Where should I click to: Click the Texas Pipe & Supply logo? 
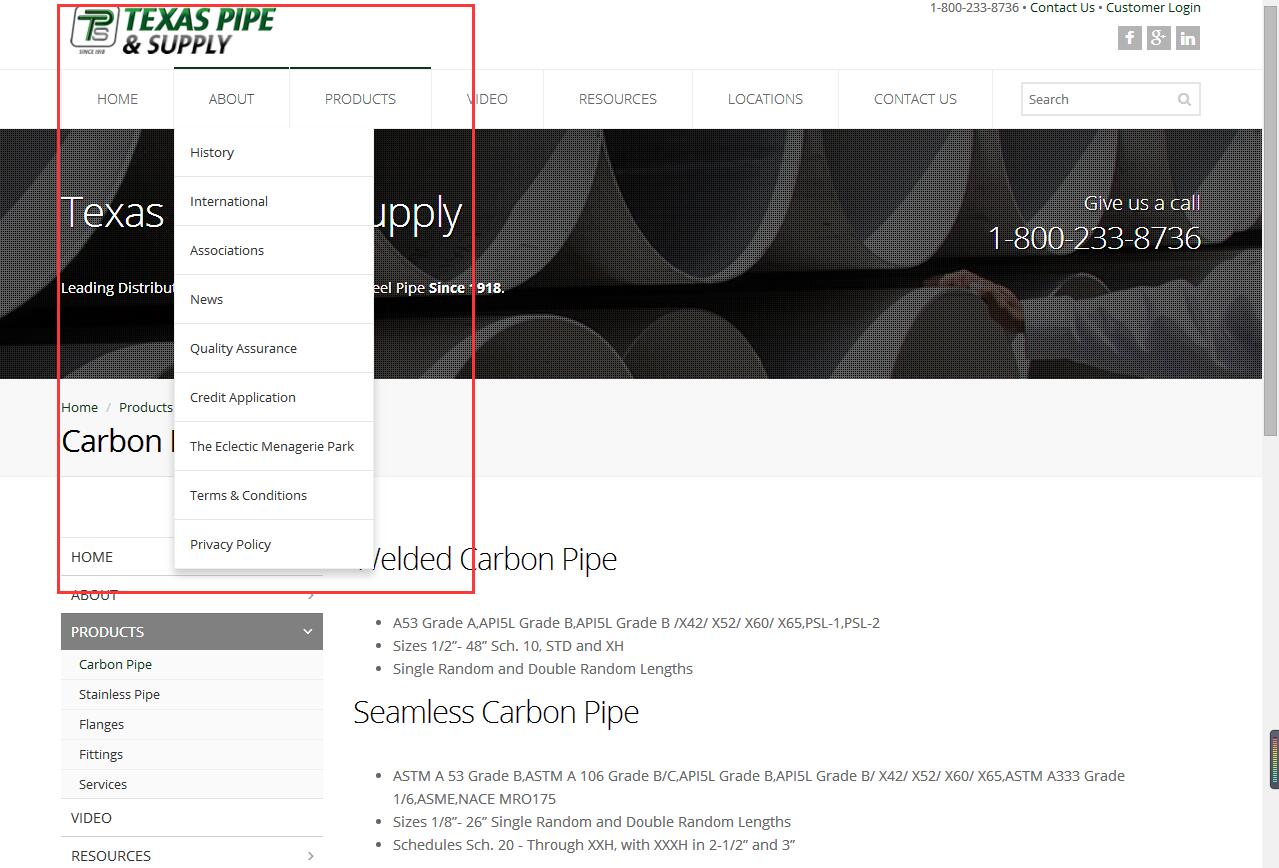[173, 30]
